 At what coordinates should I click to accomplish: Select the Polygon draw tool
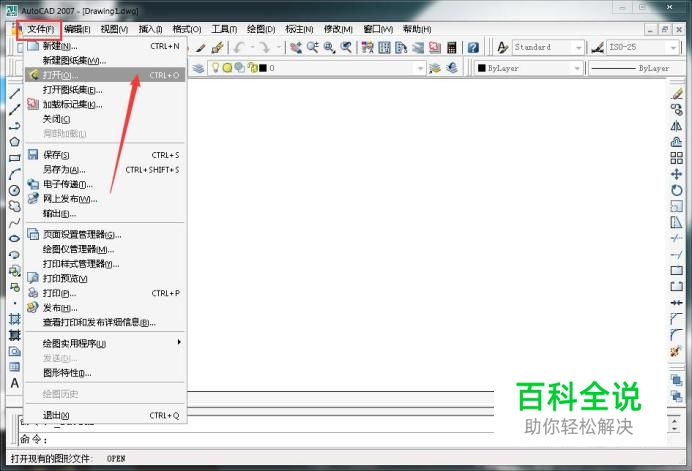click(x=15, y=142)
